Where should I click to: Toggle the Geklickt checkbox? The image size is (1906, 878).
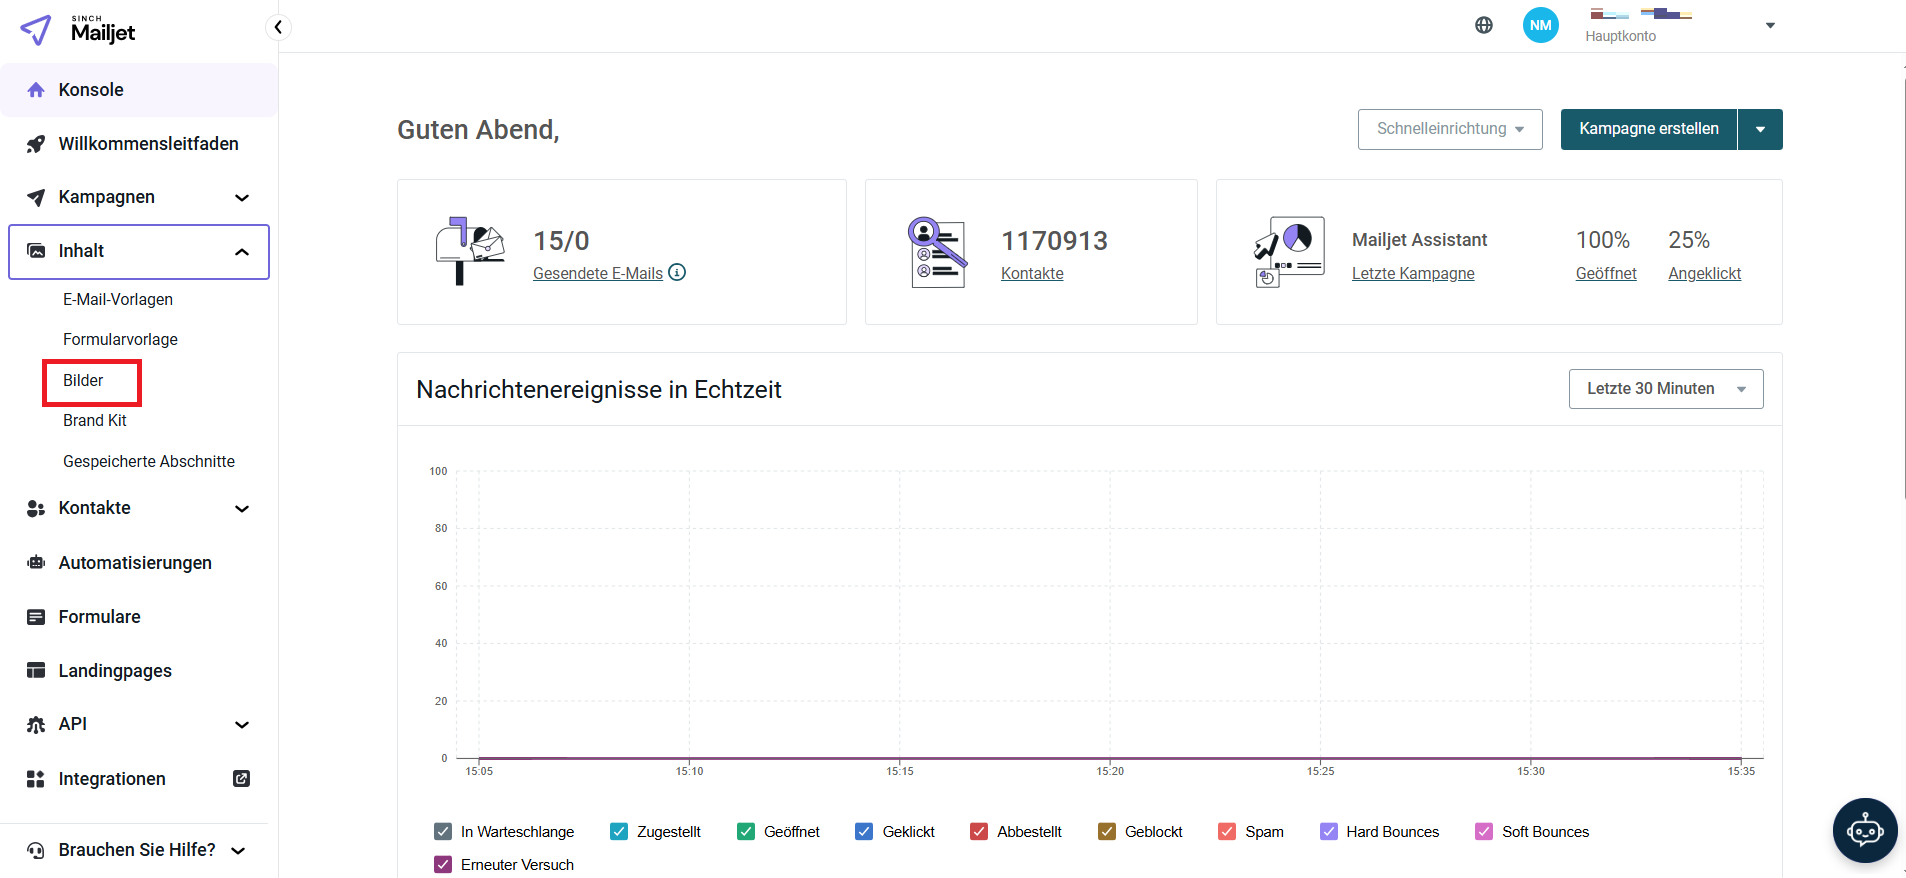[x=864, y=831]
